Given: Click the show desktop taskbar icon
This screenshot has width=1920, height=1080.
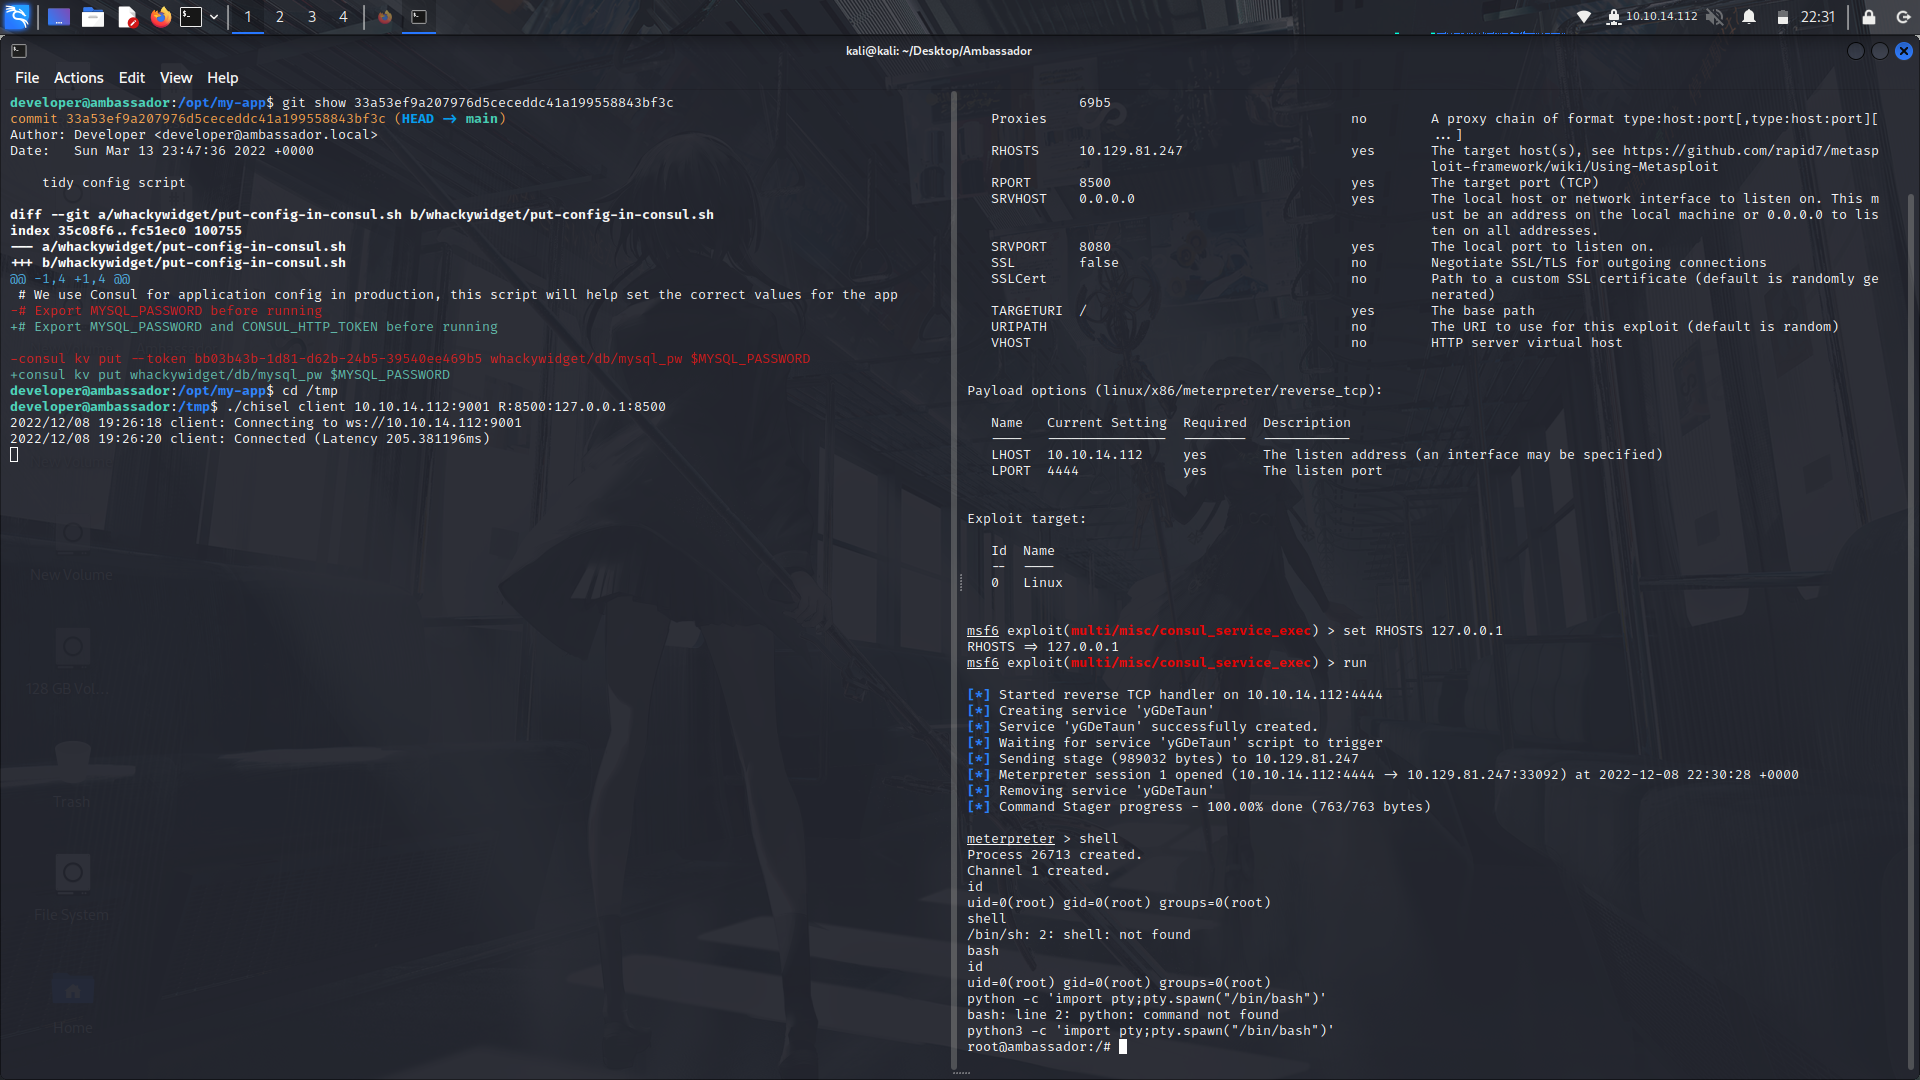Looking at the screenshot, I should click(x=58, y=17).
